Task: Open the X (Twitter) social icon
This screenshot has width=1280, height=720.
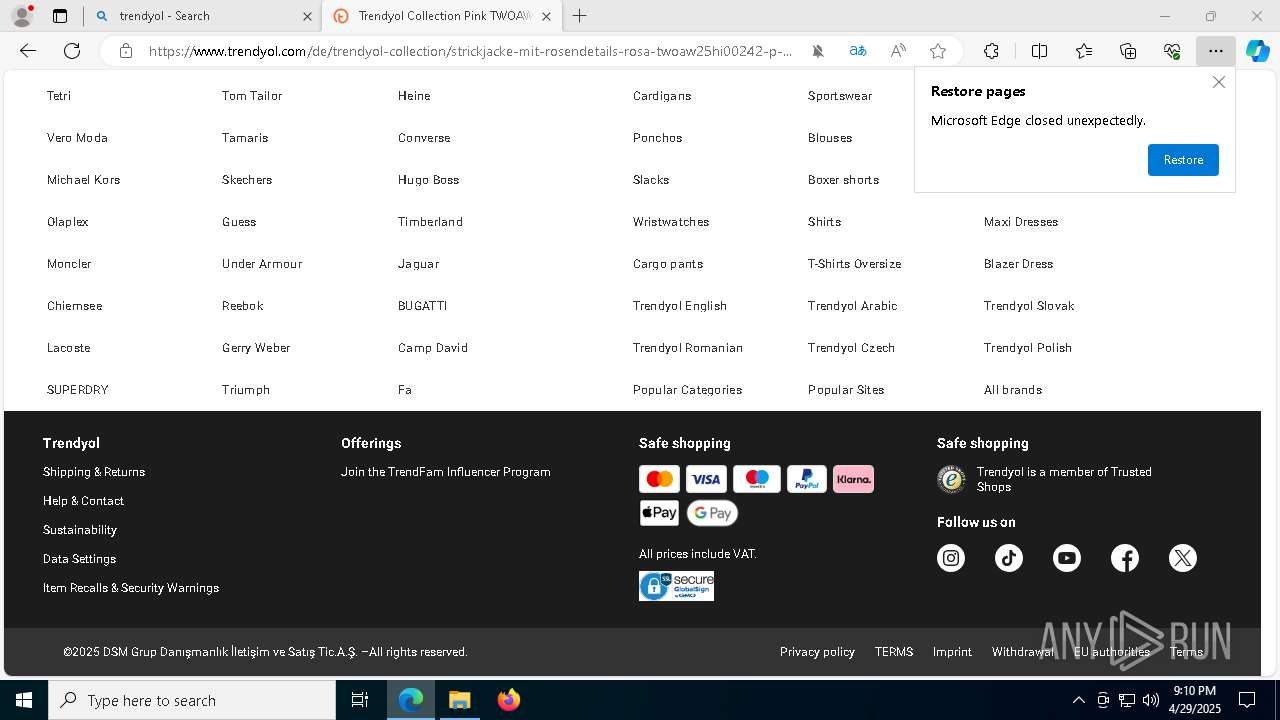Action: coord(1183,558)
